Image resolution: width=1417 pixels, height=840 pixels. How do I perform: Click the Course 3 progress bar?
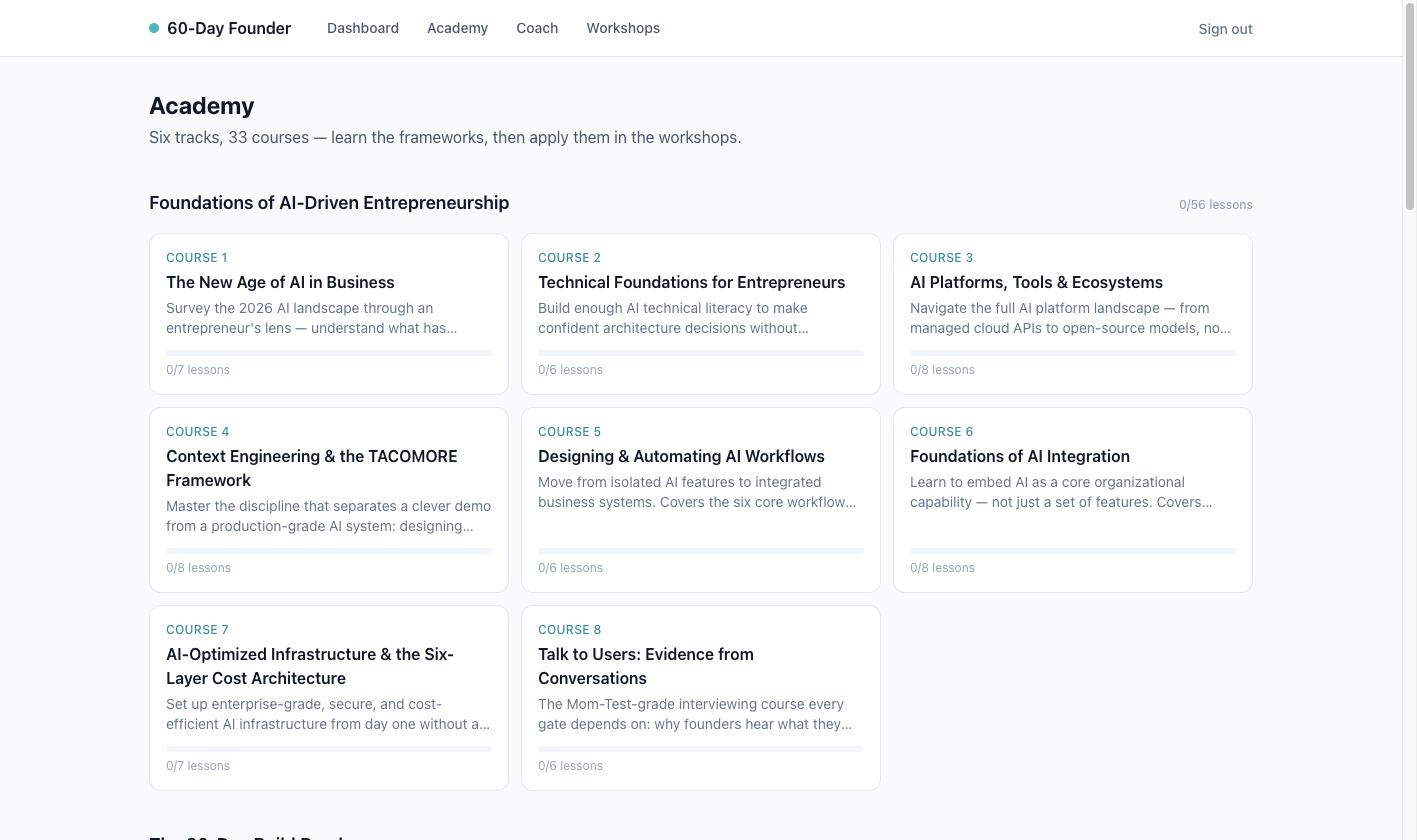click(x=1073, y=353)
